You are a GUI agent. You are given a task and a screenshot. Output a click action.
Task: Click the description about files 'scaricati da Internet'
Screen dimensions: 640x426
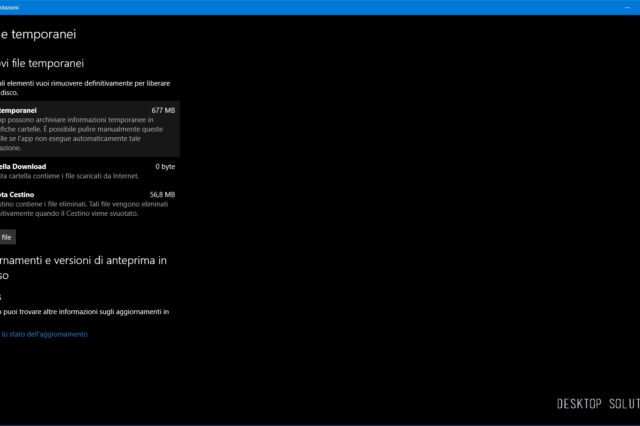[x=69, y=176]
